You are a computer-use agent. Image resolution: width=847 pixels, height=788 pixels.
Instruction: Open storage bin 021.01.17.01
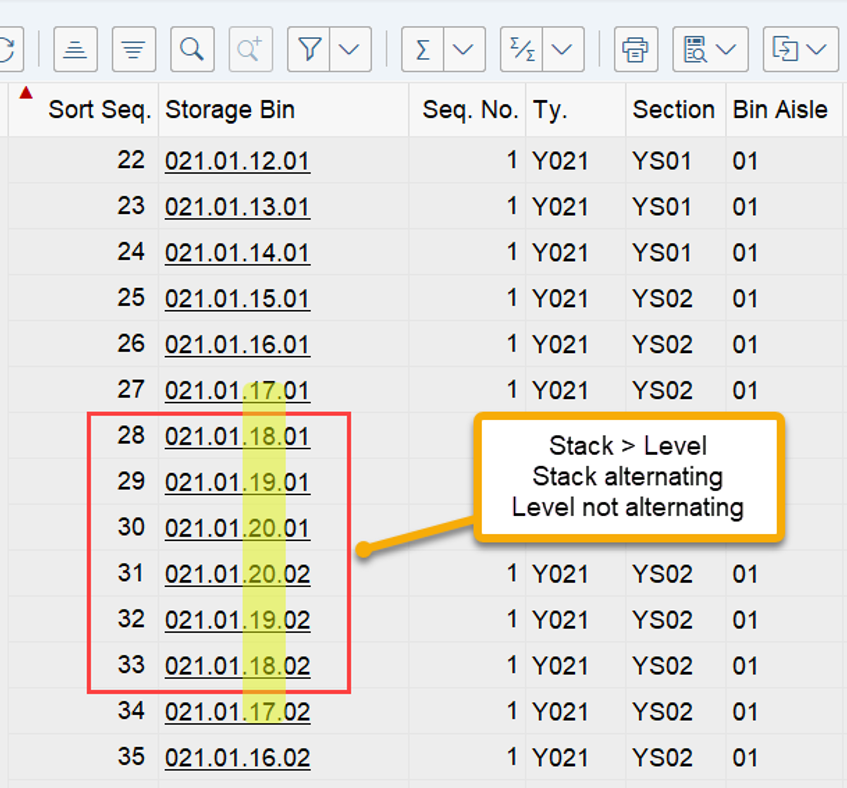coord(237,390)
